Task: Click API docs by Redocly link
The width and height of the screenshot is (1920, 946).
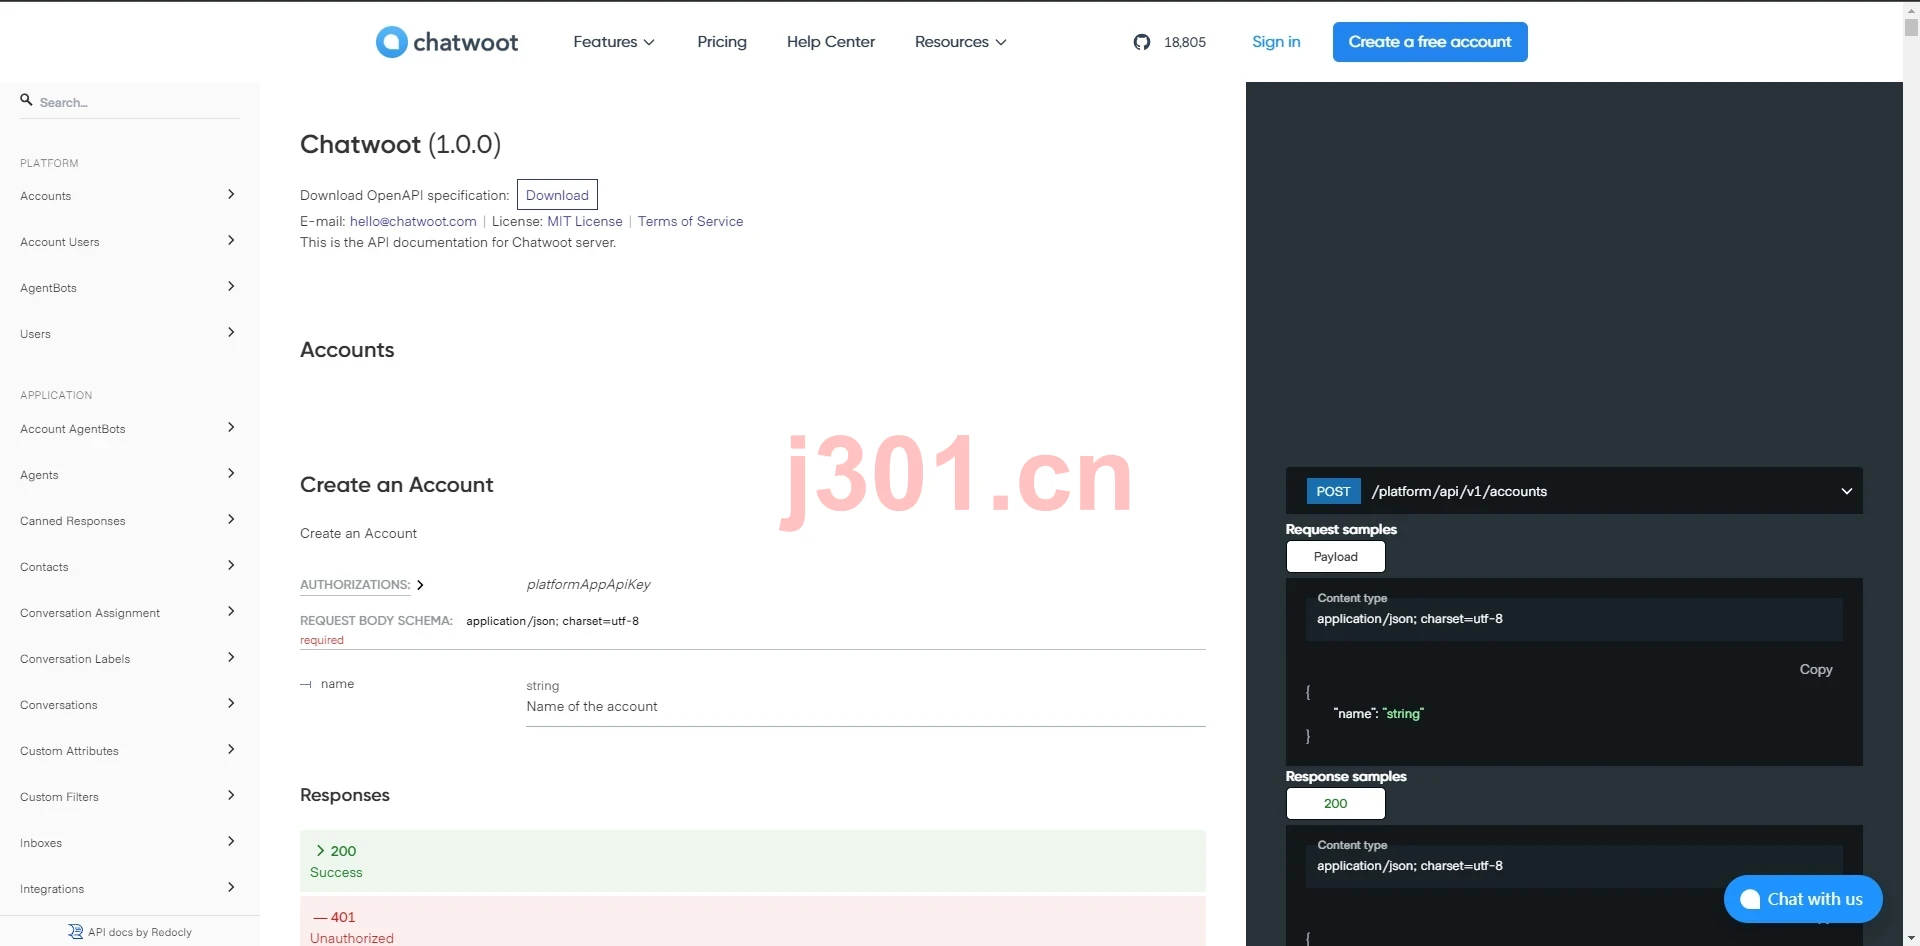Action: pos(130,932)
